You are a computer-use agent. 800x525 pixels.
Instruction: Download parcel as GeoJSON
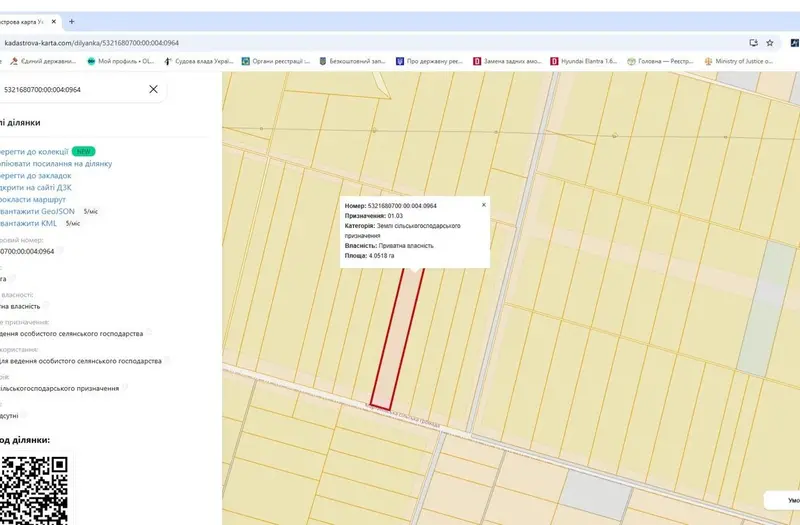[37, 211]
